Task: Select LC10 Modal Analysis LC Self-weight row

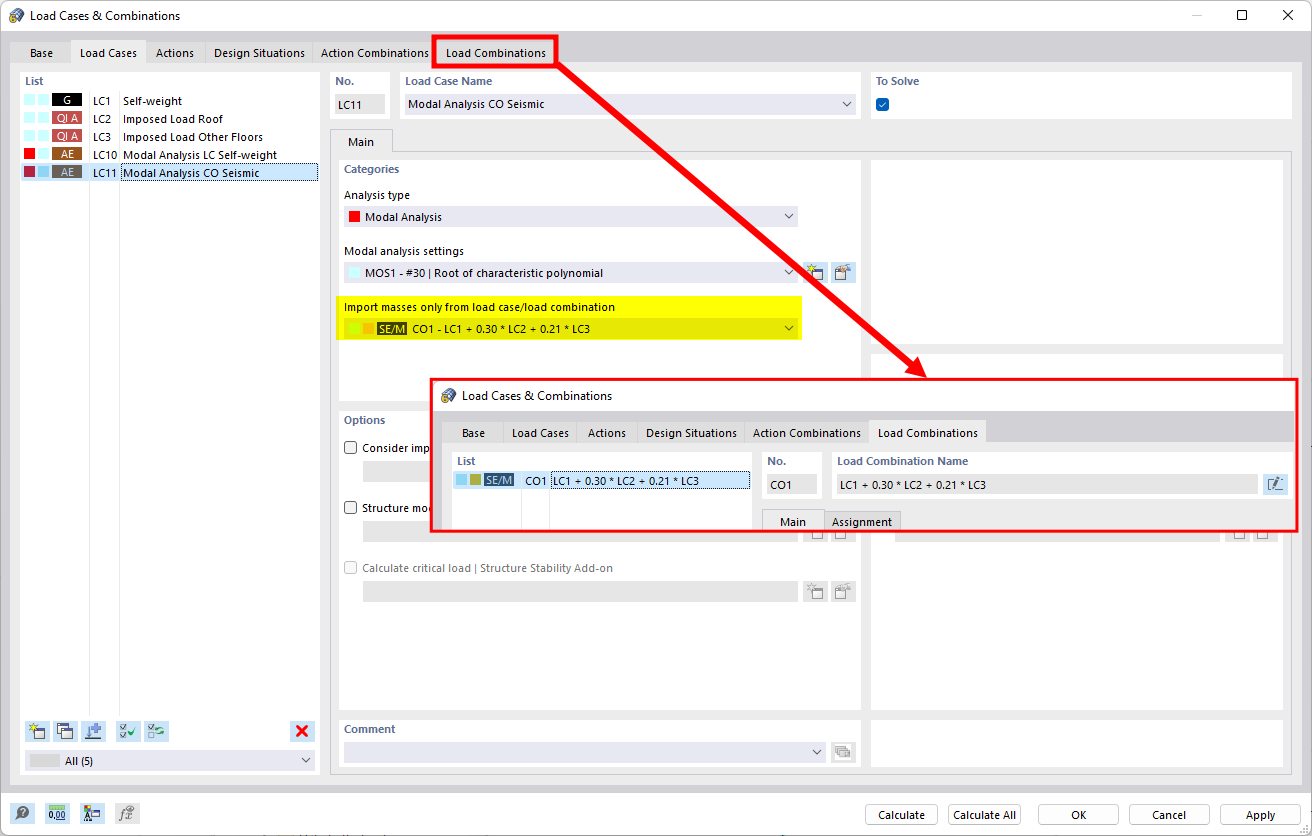Action: coord(170,154)
